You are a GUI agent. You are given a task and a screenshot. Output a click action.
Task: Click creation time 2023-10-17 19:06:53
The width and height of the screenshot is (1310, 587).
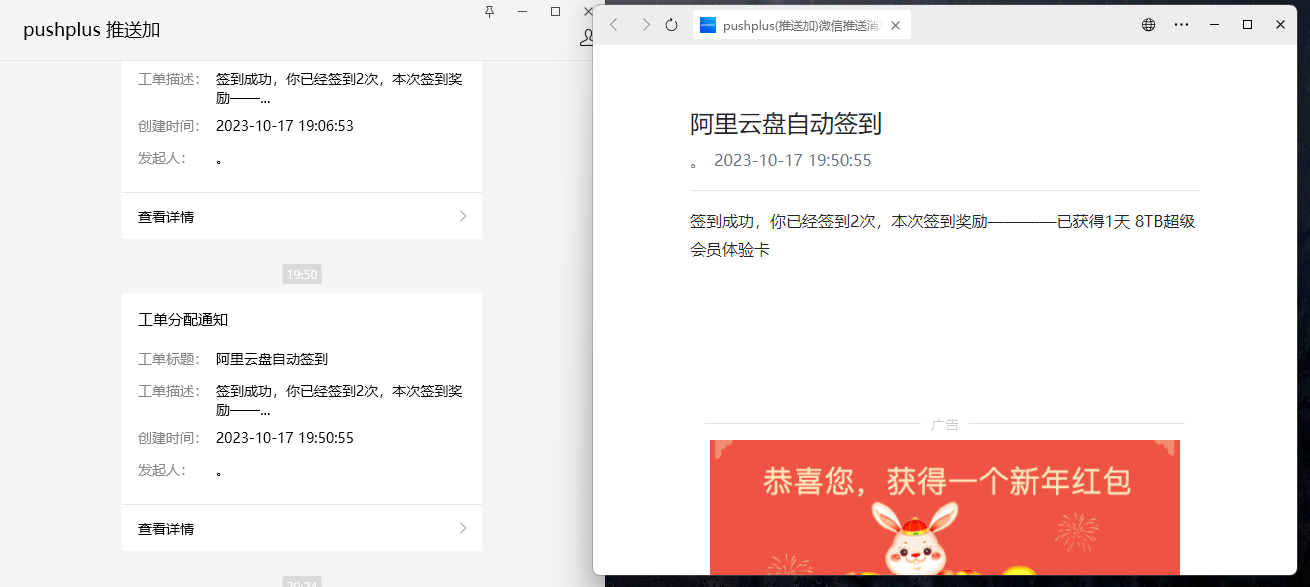pos(285,126)
